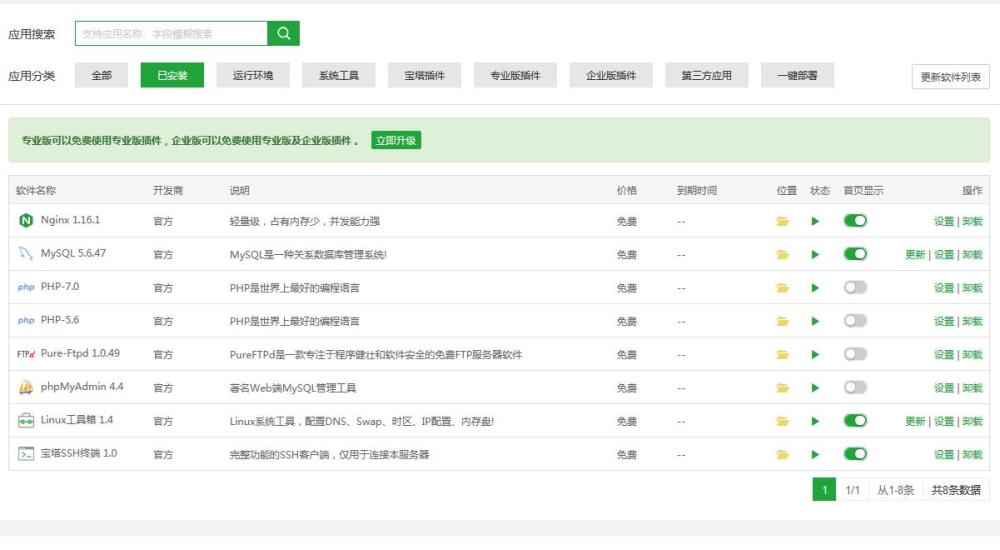Click MySQL status play icon
This screenshot has width=1000, height=550.
tap(815, 255)
